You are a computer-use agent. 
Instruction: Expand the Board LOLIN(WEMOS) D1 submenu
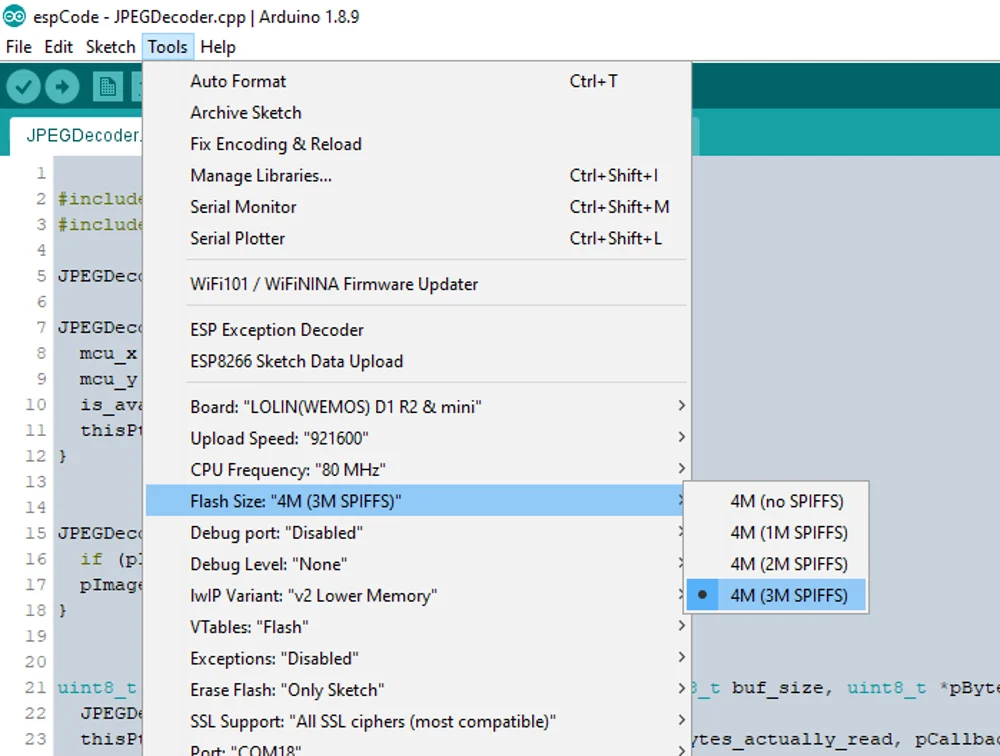[x=417, y=406]
